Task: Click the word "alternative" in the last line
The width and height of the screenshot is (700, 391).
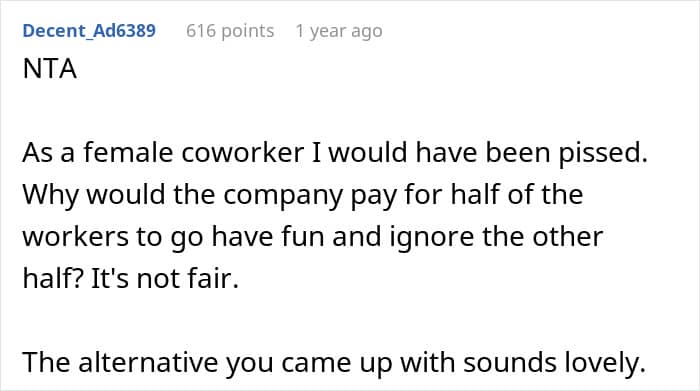Action: [x=149, y=362]
